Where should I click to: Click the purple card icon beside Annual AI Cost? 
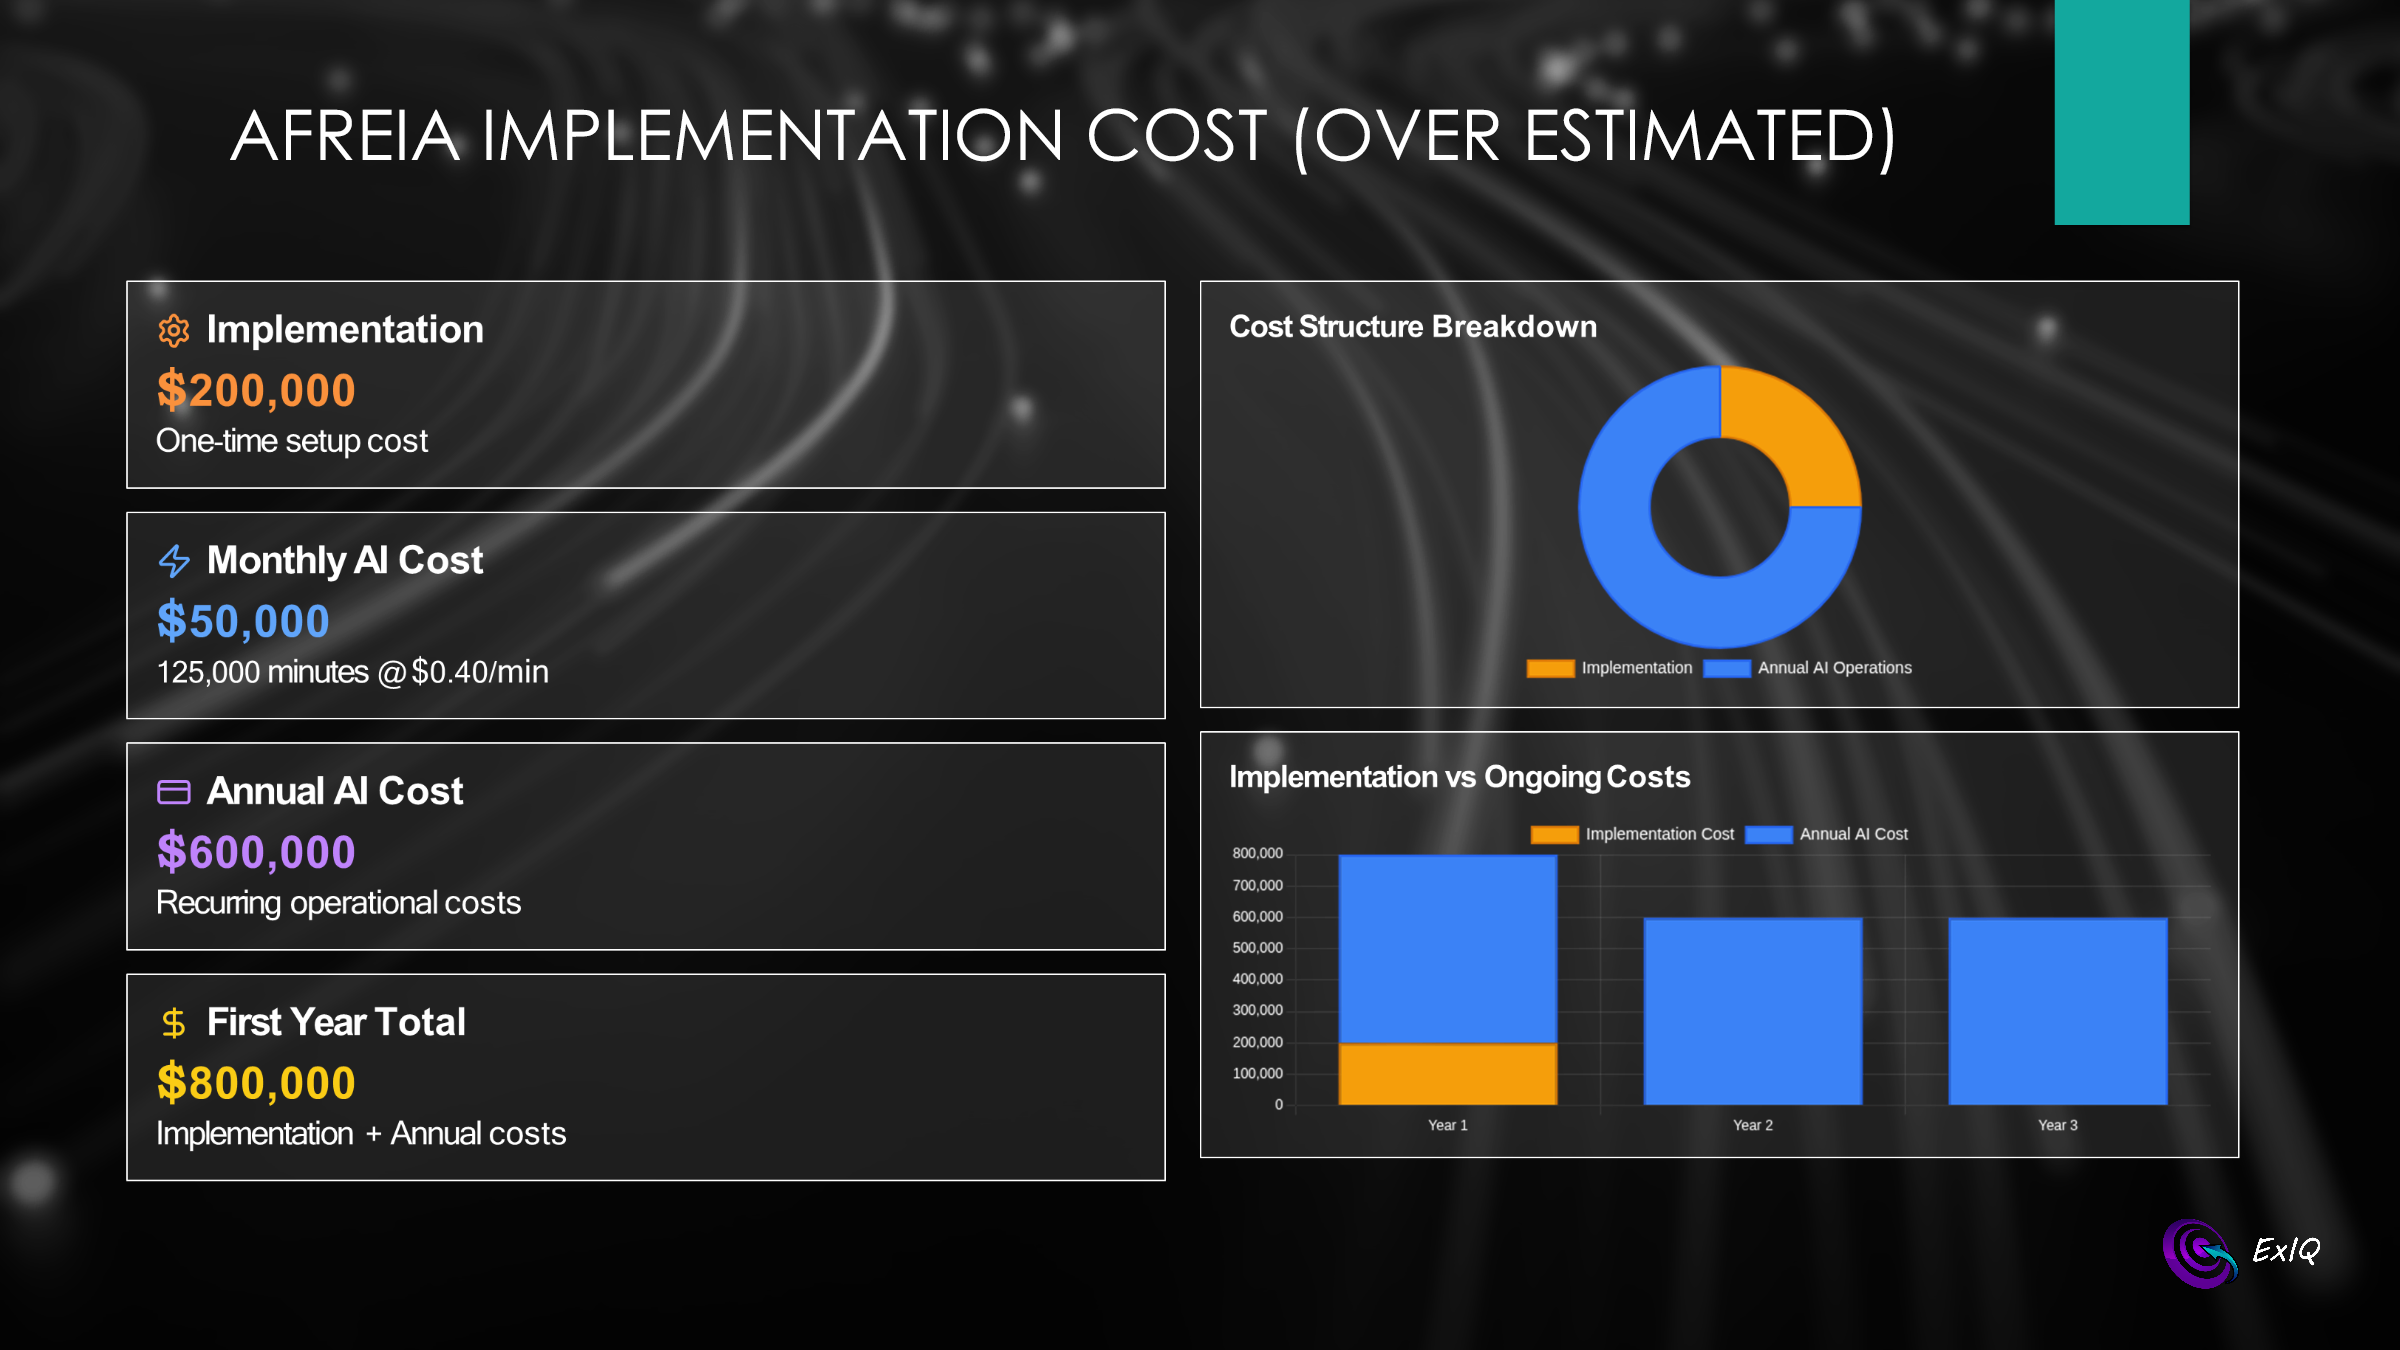click(x=174, y=792)
